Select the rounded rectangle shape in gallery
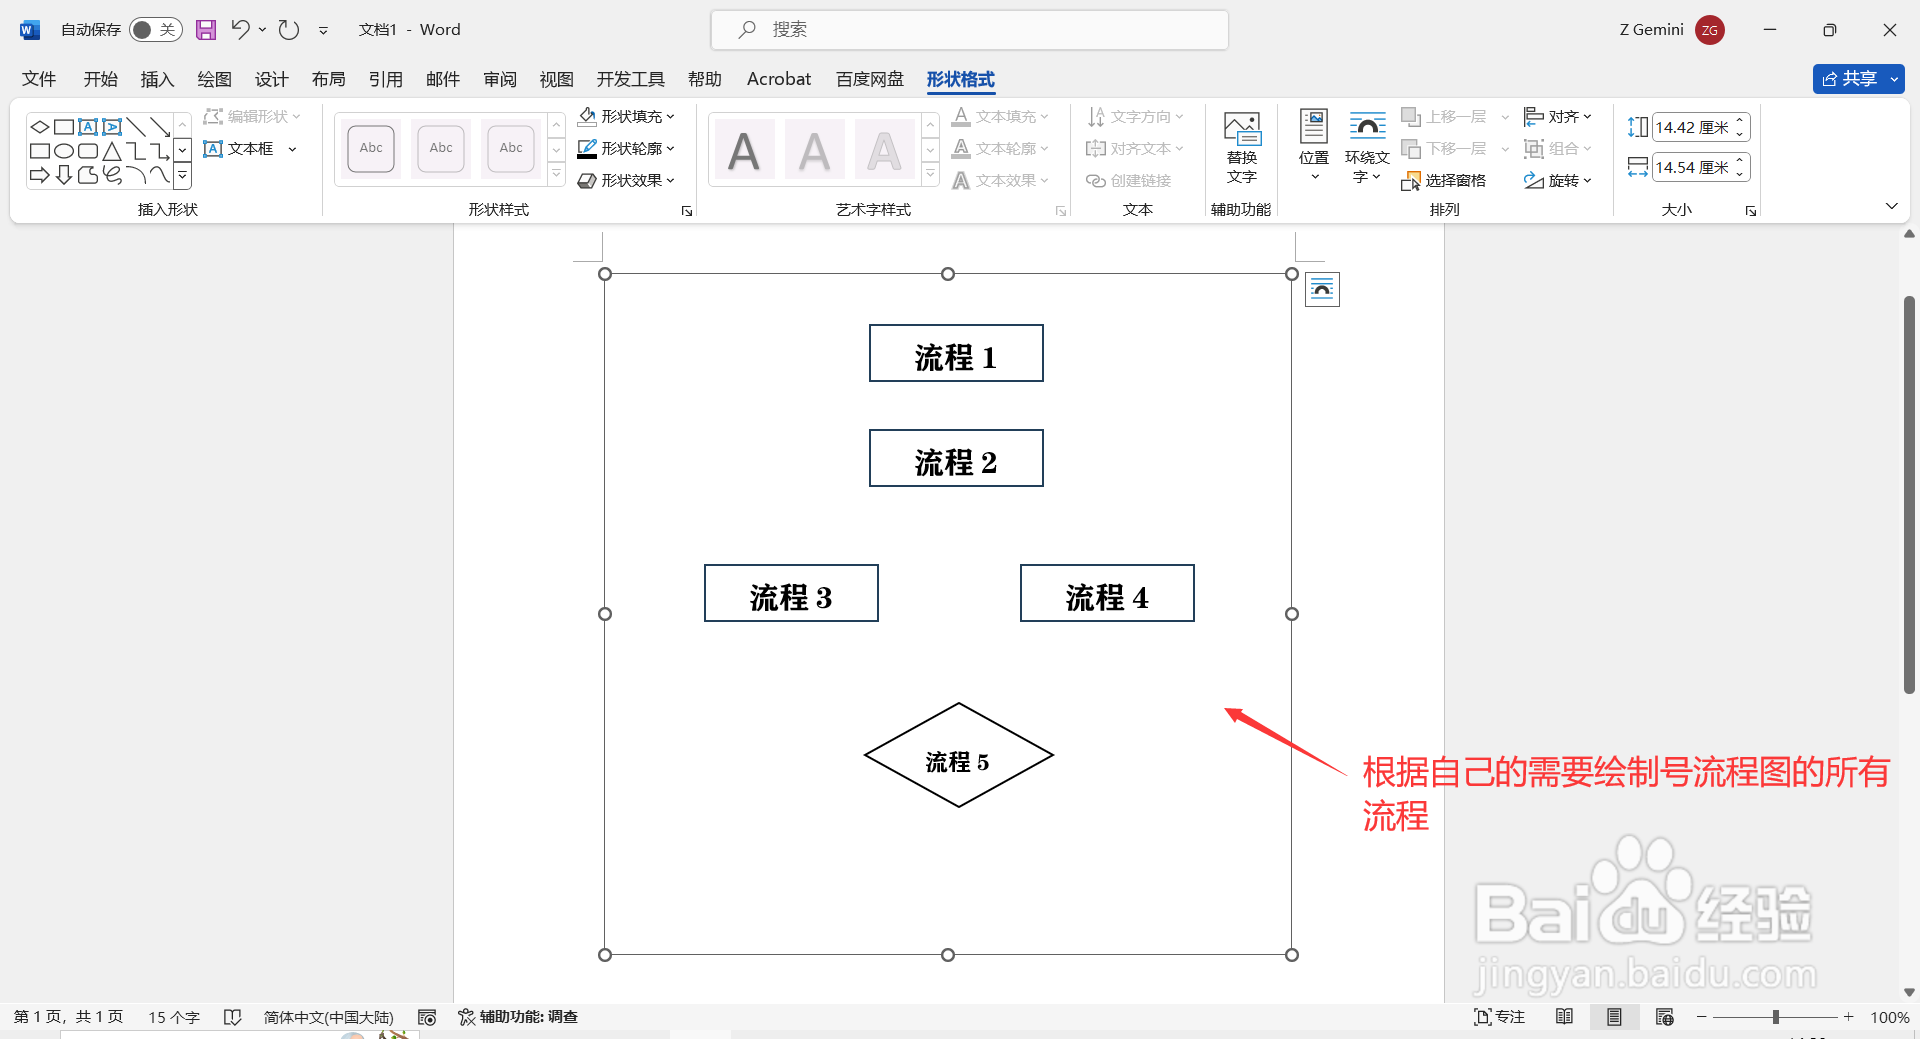Screen dimensions: 1920x1039 tap(88, 151)
